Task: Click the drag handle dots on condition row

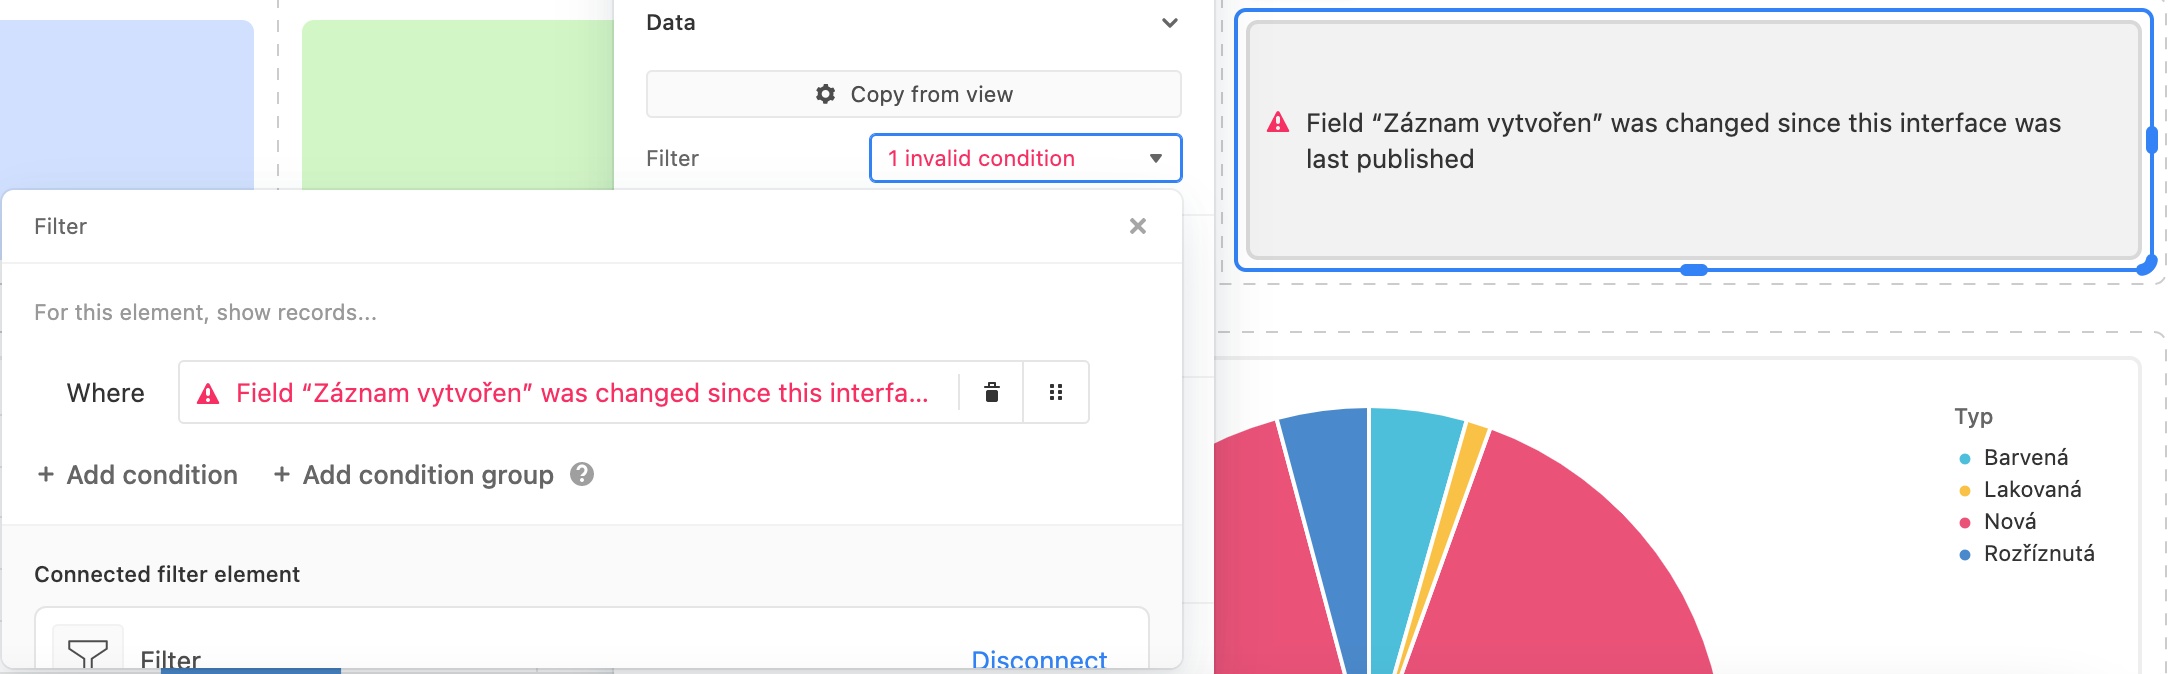Action: [x=1056, y=392]
